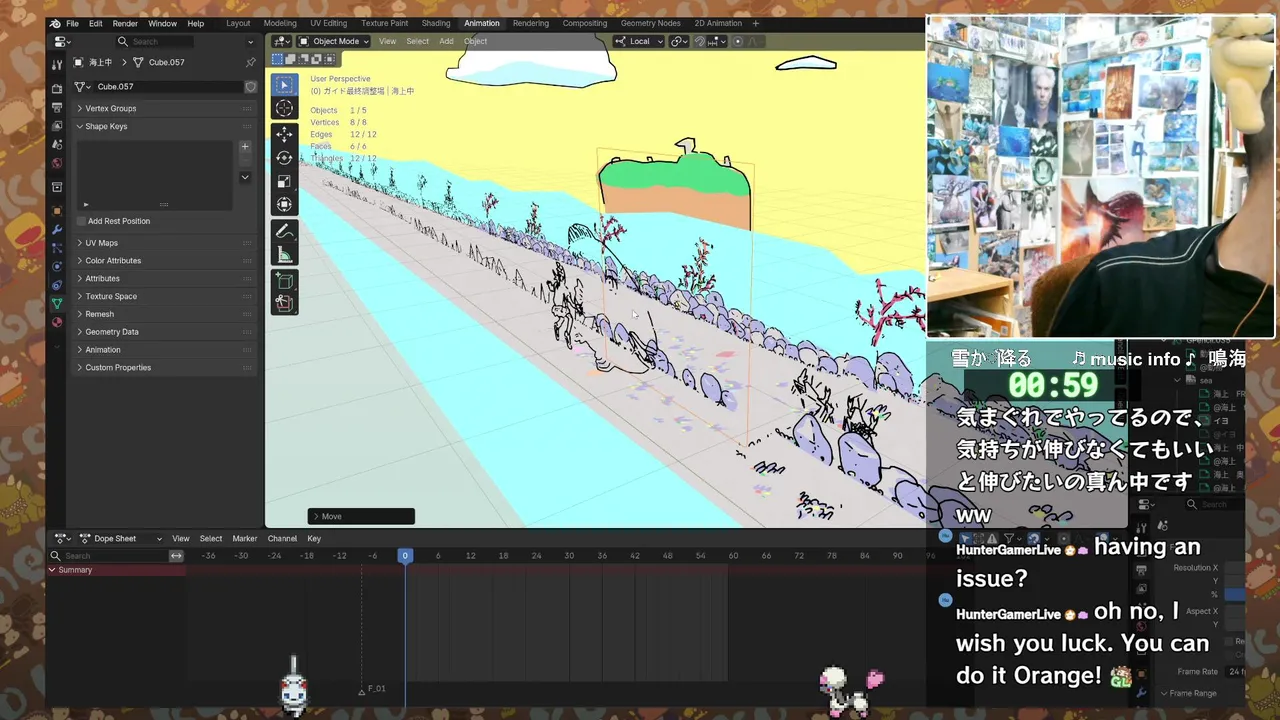
Task: Select the Transform tool
Action: (284, 204)
